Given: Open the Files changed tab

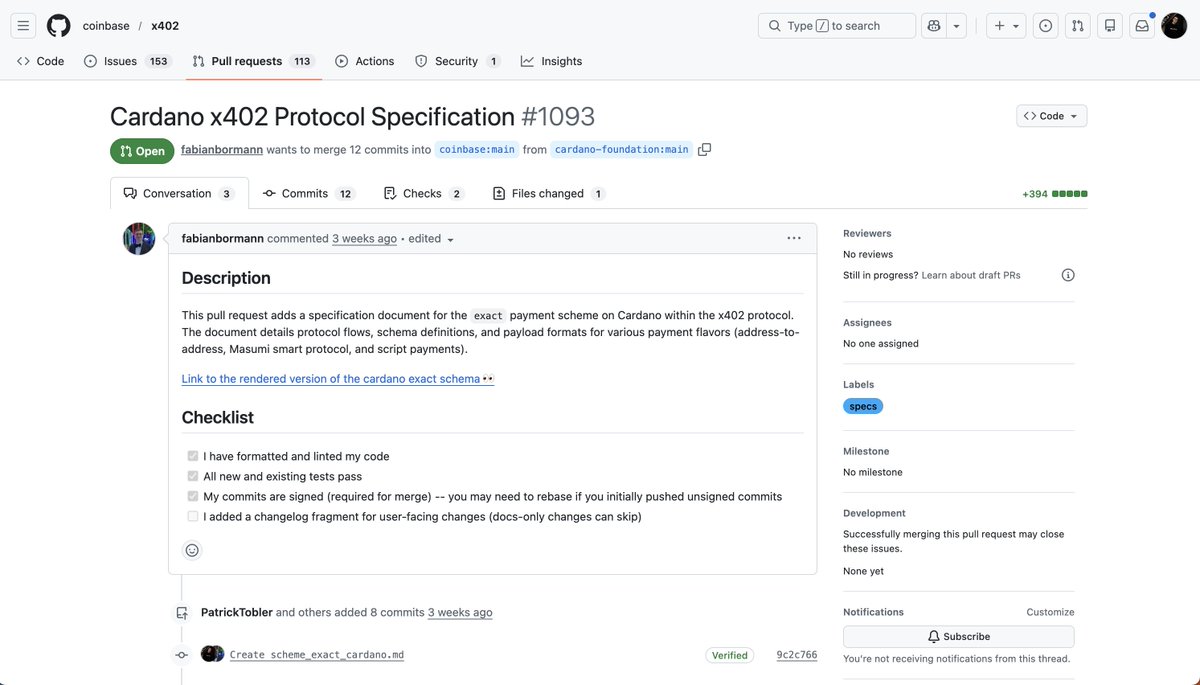Looking at the screenshot, I should [x=548, y=194].
